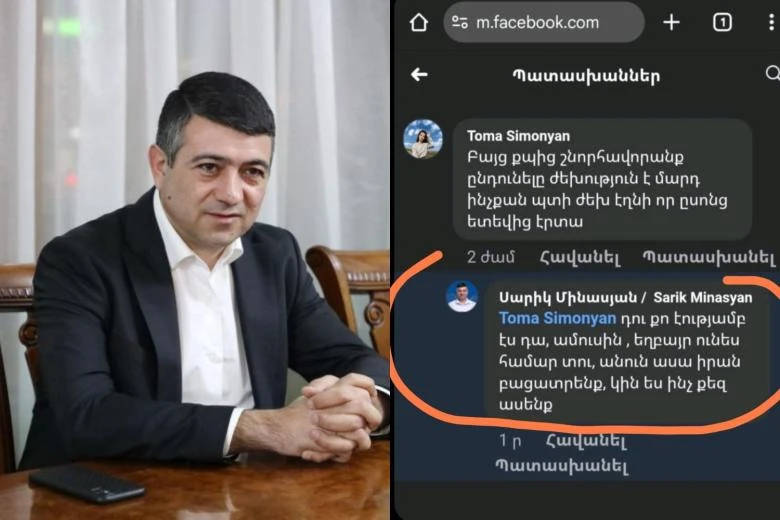Open Toma Simonyan commenter name

tap(518, 136)
